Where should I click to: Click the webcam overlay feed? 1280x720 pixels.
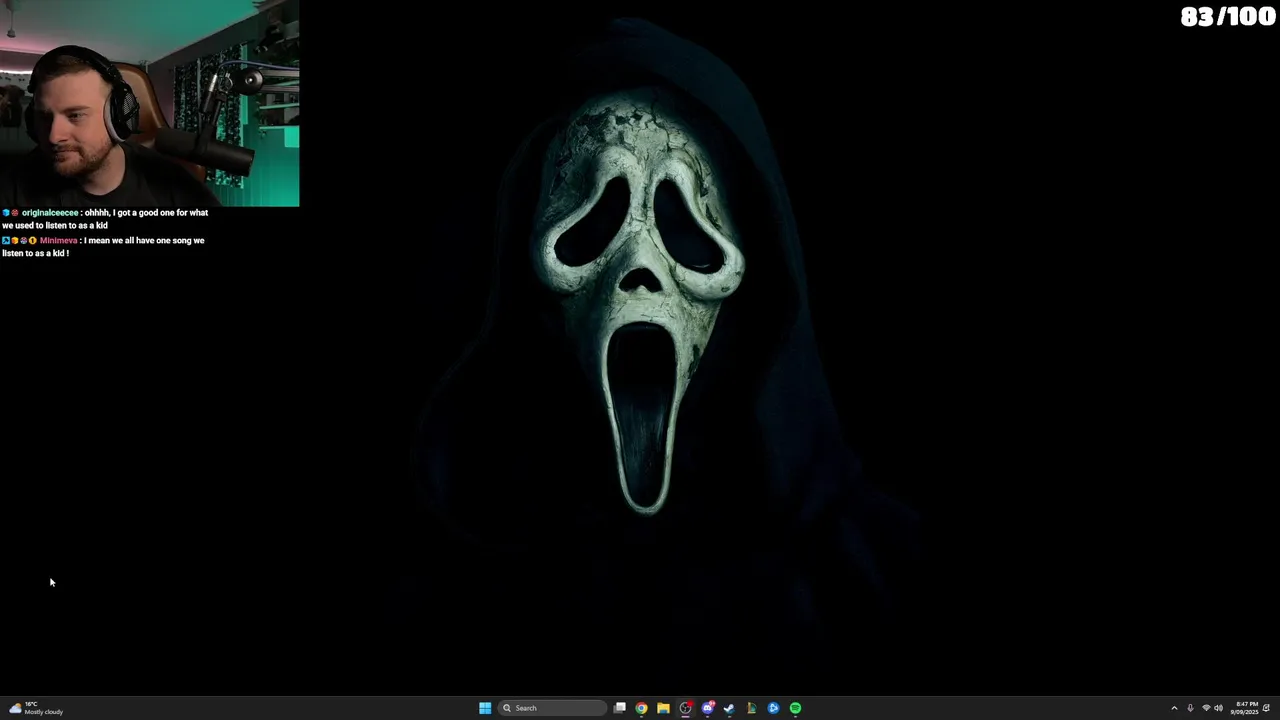click(x=149, y=103)
